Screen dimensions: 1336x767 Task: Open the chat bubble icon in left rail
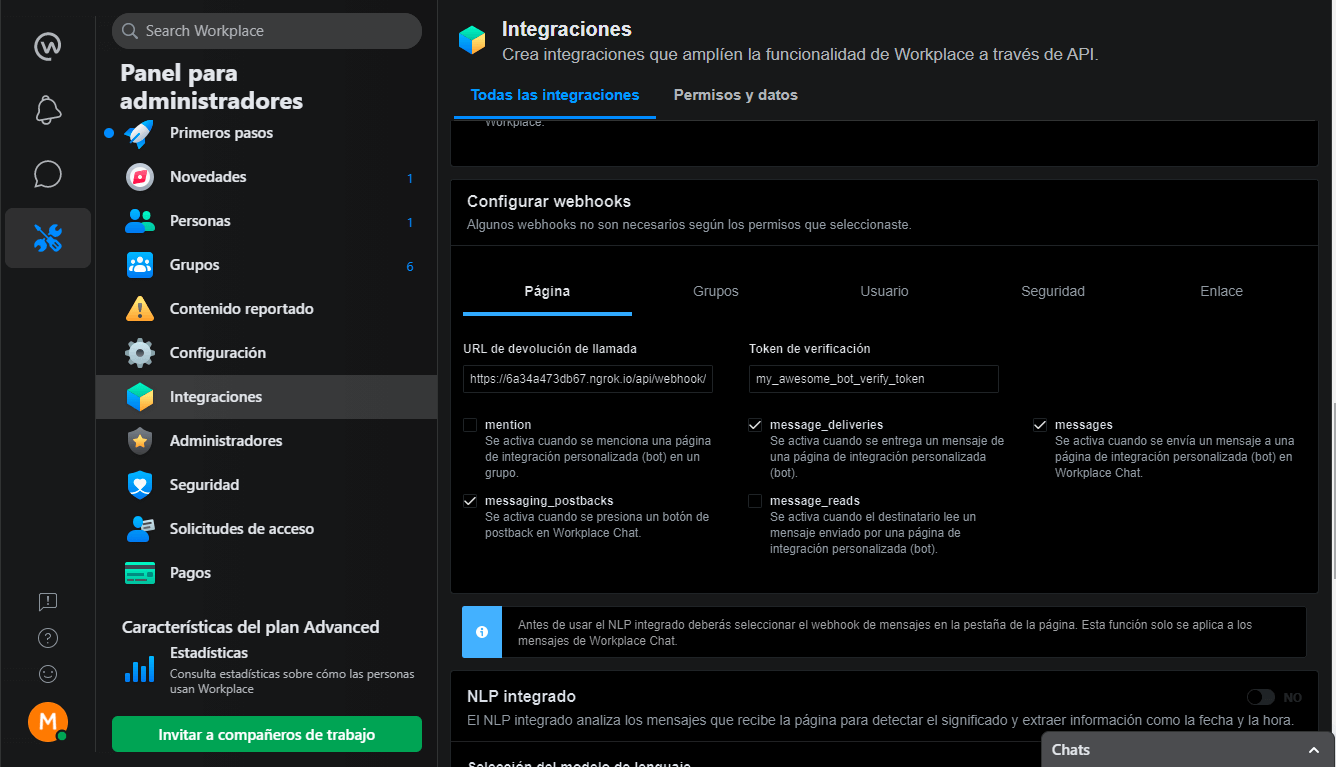pyautogui.click(x=48, y=174)
